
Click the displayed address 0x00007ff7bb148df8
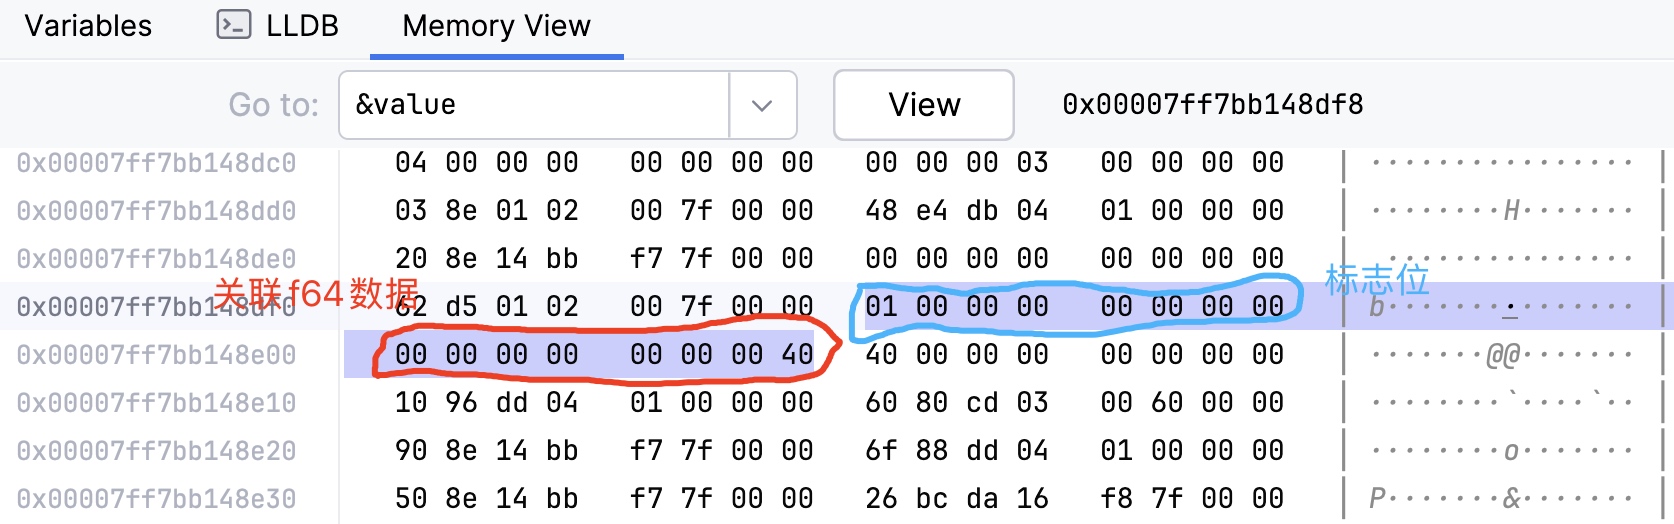click(x=1213, y=105)
